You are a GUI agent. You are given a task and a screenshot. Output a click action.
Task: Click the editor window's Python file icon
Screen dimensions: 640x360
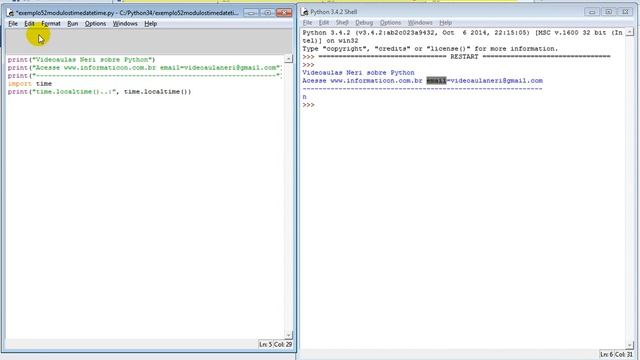[11, 13]
